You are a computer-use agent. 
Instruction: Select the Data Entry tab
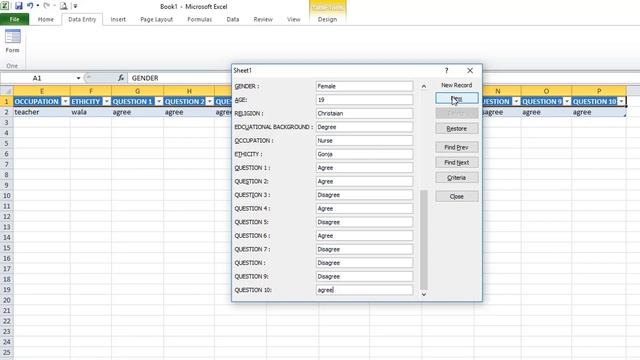click(82, 19)
